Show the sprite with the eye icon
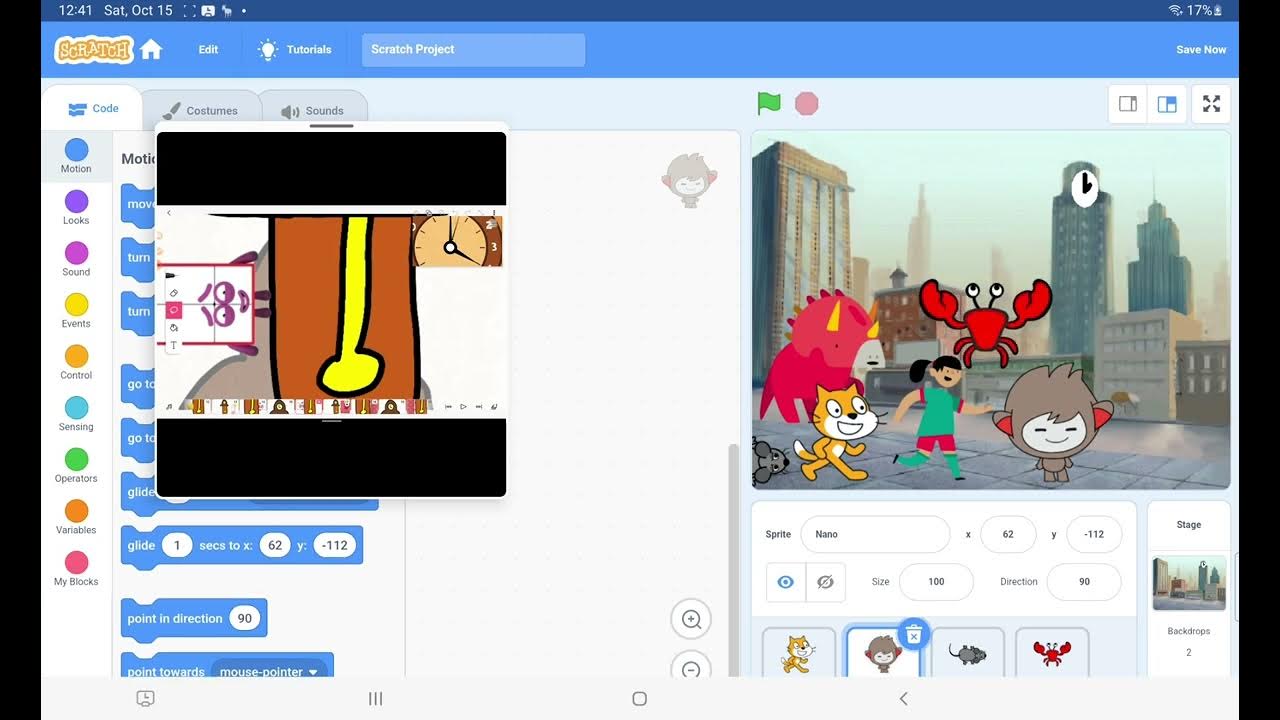The width and height of the screenshot is (1280, 720). [786, 582]
